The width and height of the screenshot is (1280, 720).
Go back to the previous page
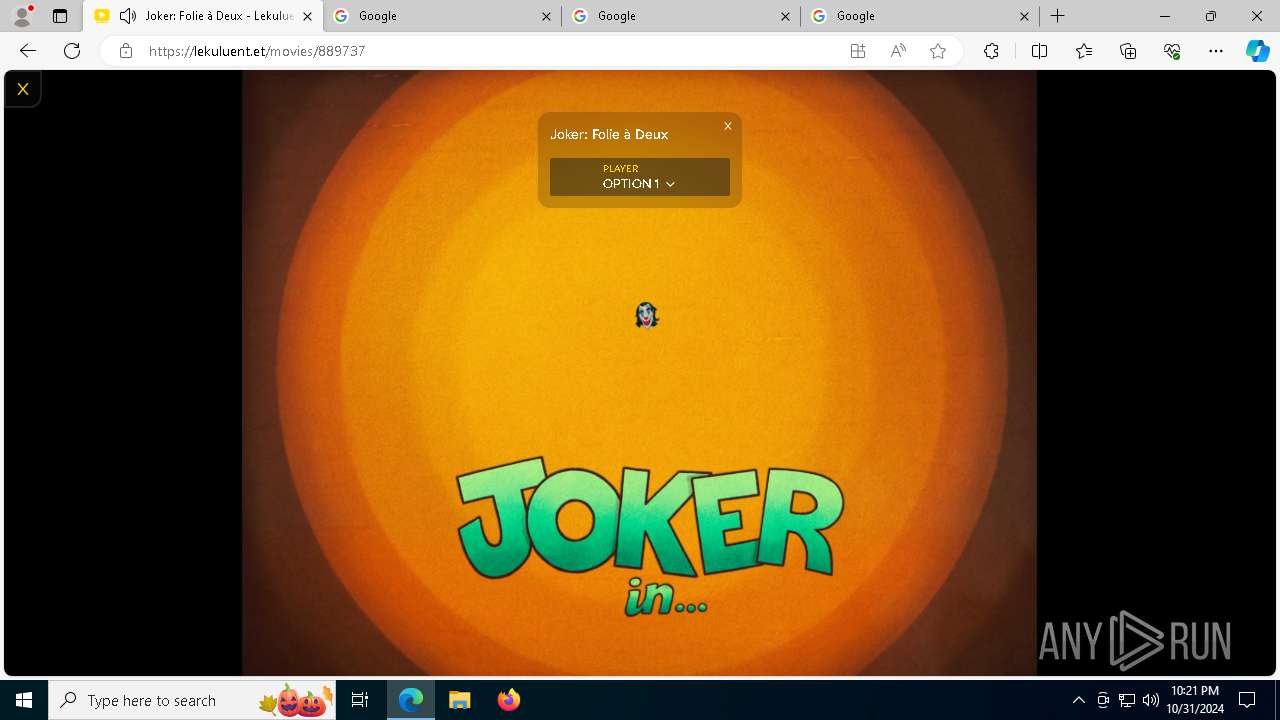click(x=28, y=51)
